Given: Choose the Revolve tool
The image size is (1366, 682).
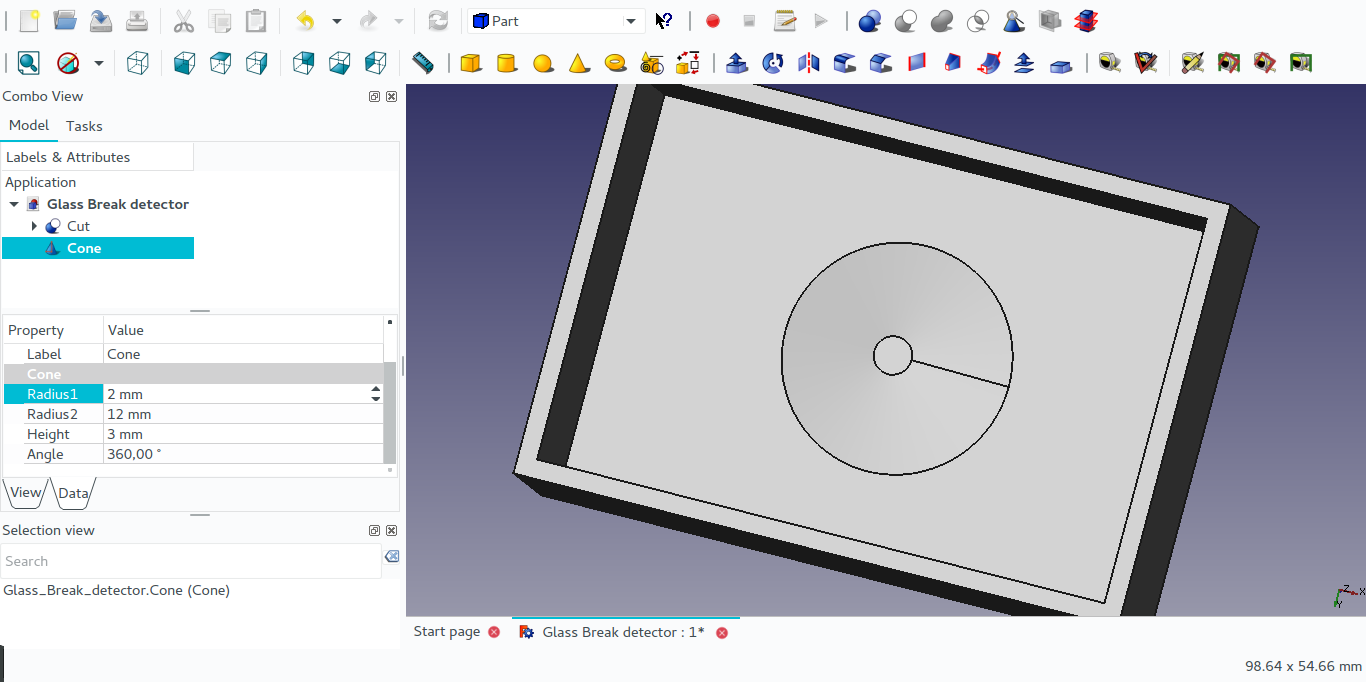Looking at the screenshot, I should 772,64.
